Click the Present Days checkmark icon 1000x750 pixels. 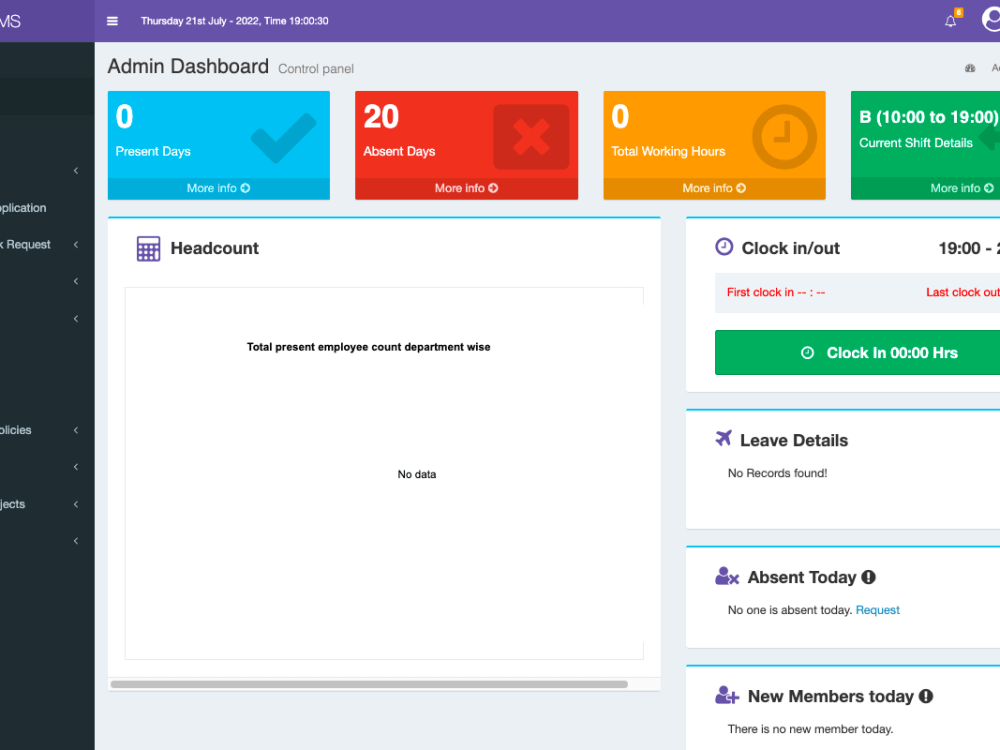click(x=283, y=138)
